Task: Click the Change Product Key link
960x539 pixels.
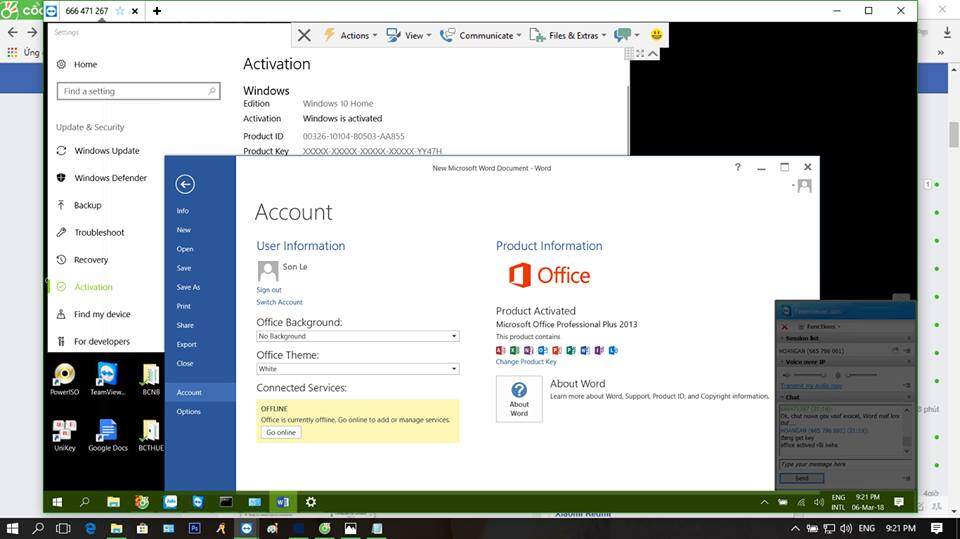Action: (526, 361)
